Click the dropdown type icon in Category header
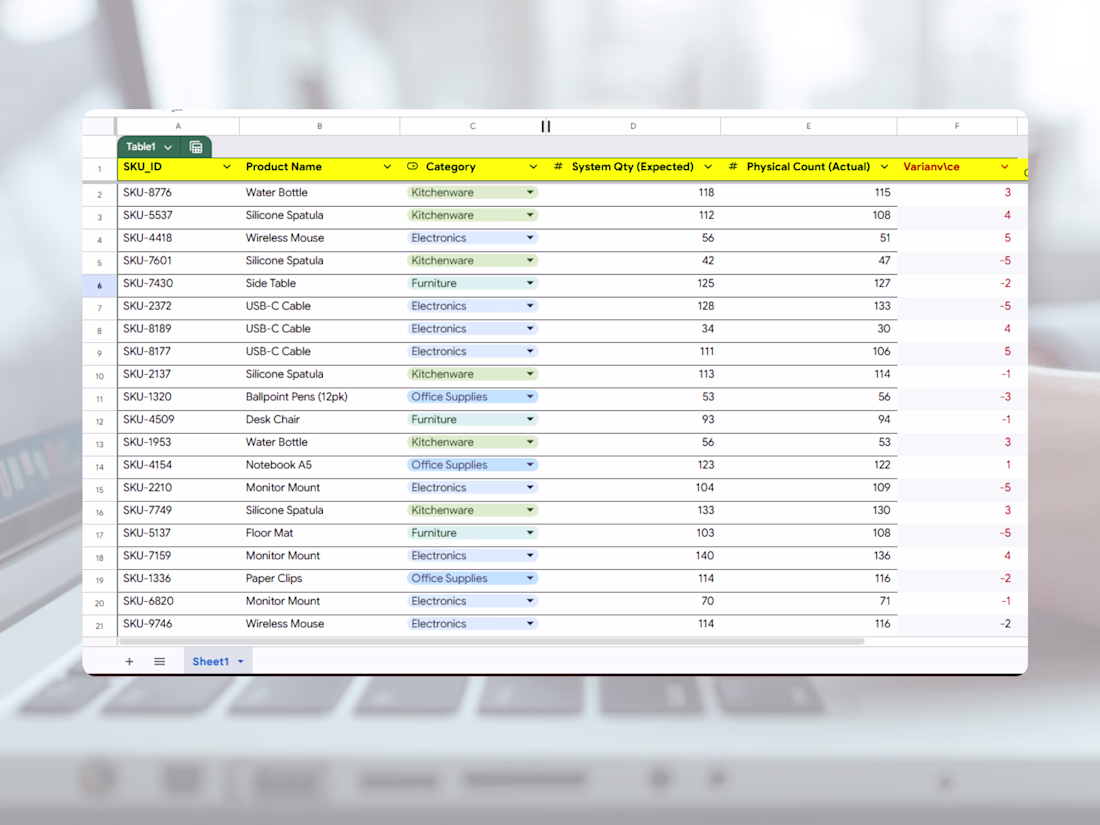Screen dimensions: 1100x825 [x=412, y=166]
